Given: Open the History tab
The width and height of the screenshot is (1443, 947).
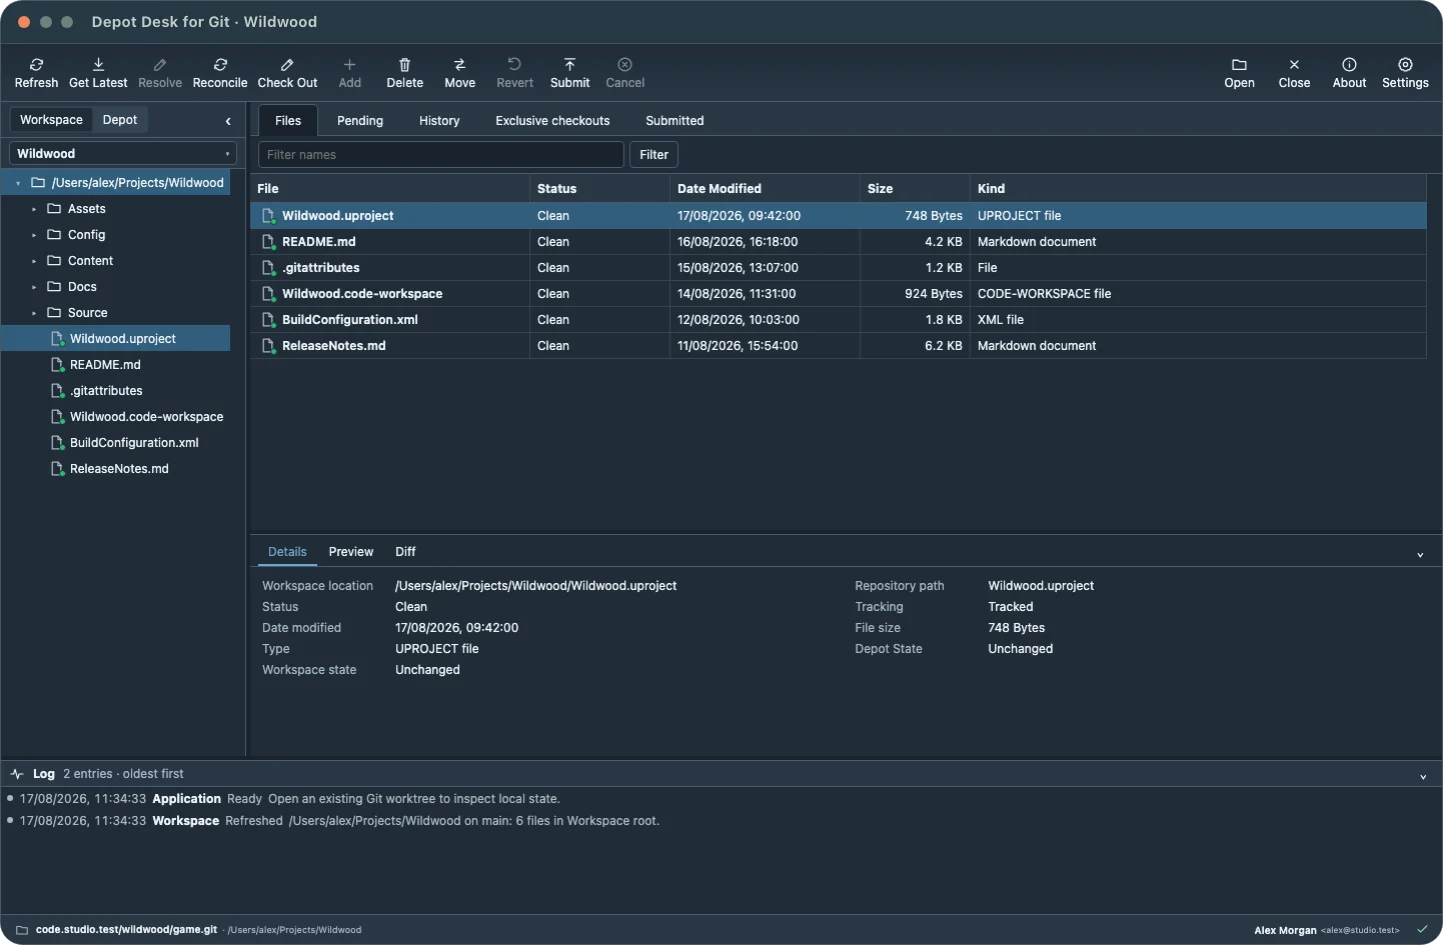Looking at the screenshot, I should [x=439, y=121].
